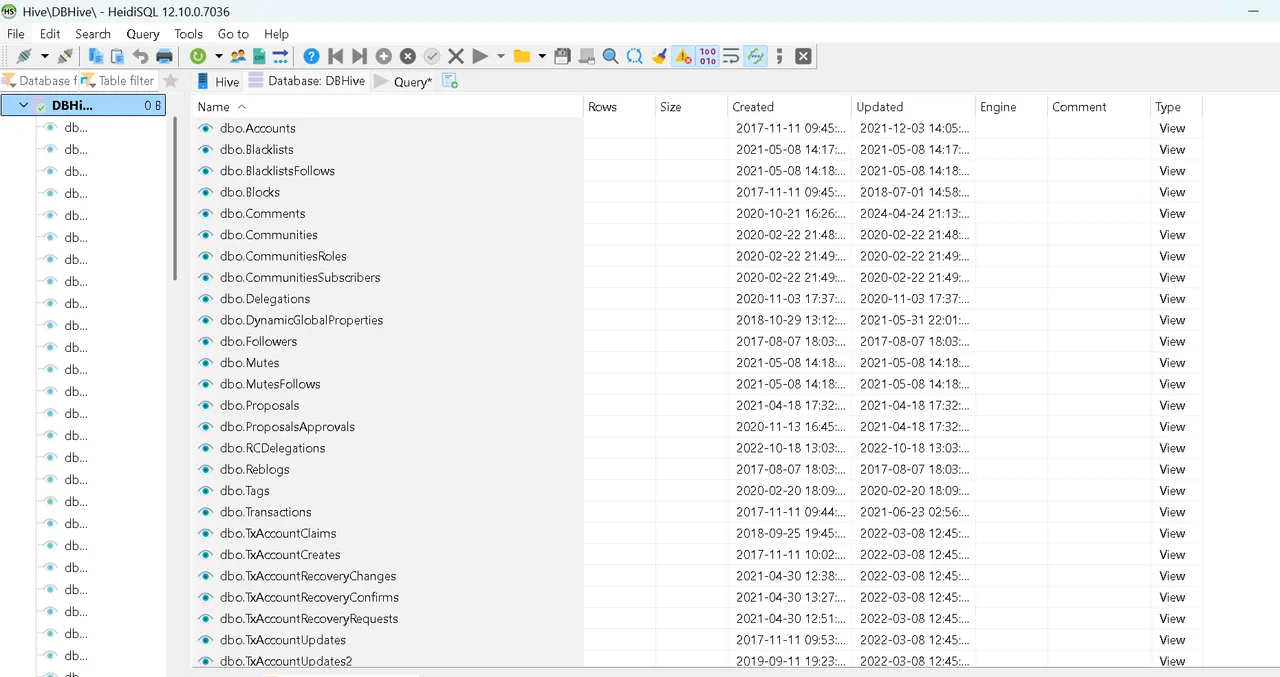
Task: Click the delete row circle-x icon
Action: (408, 56)
